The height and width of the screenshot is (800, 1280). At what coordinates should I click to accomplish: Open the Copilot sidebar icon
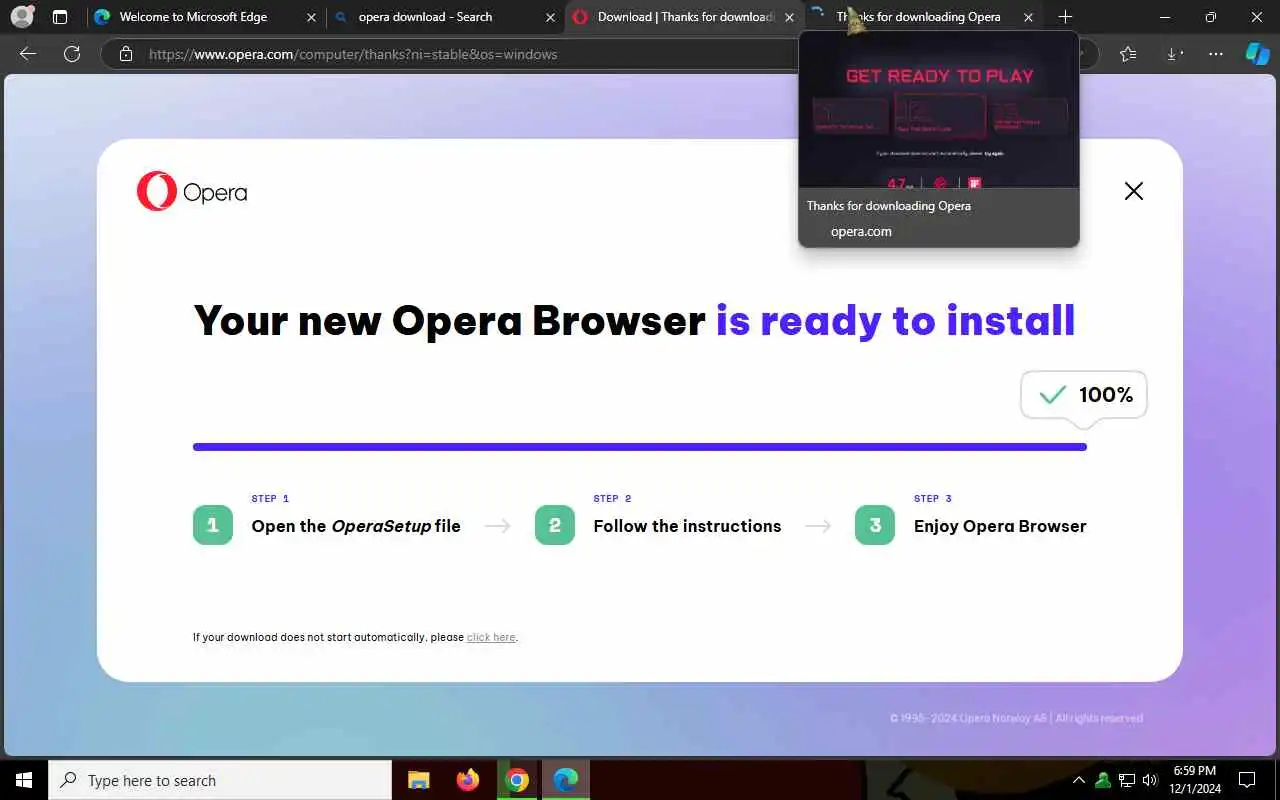[x=1257, y=54]
